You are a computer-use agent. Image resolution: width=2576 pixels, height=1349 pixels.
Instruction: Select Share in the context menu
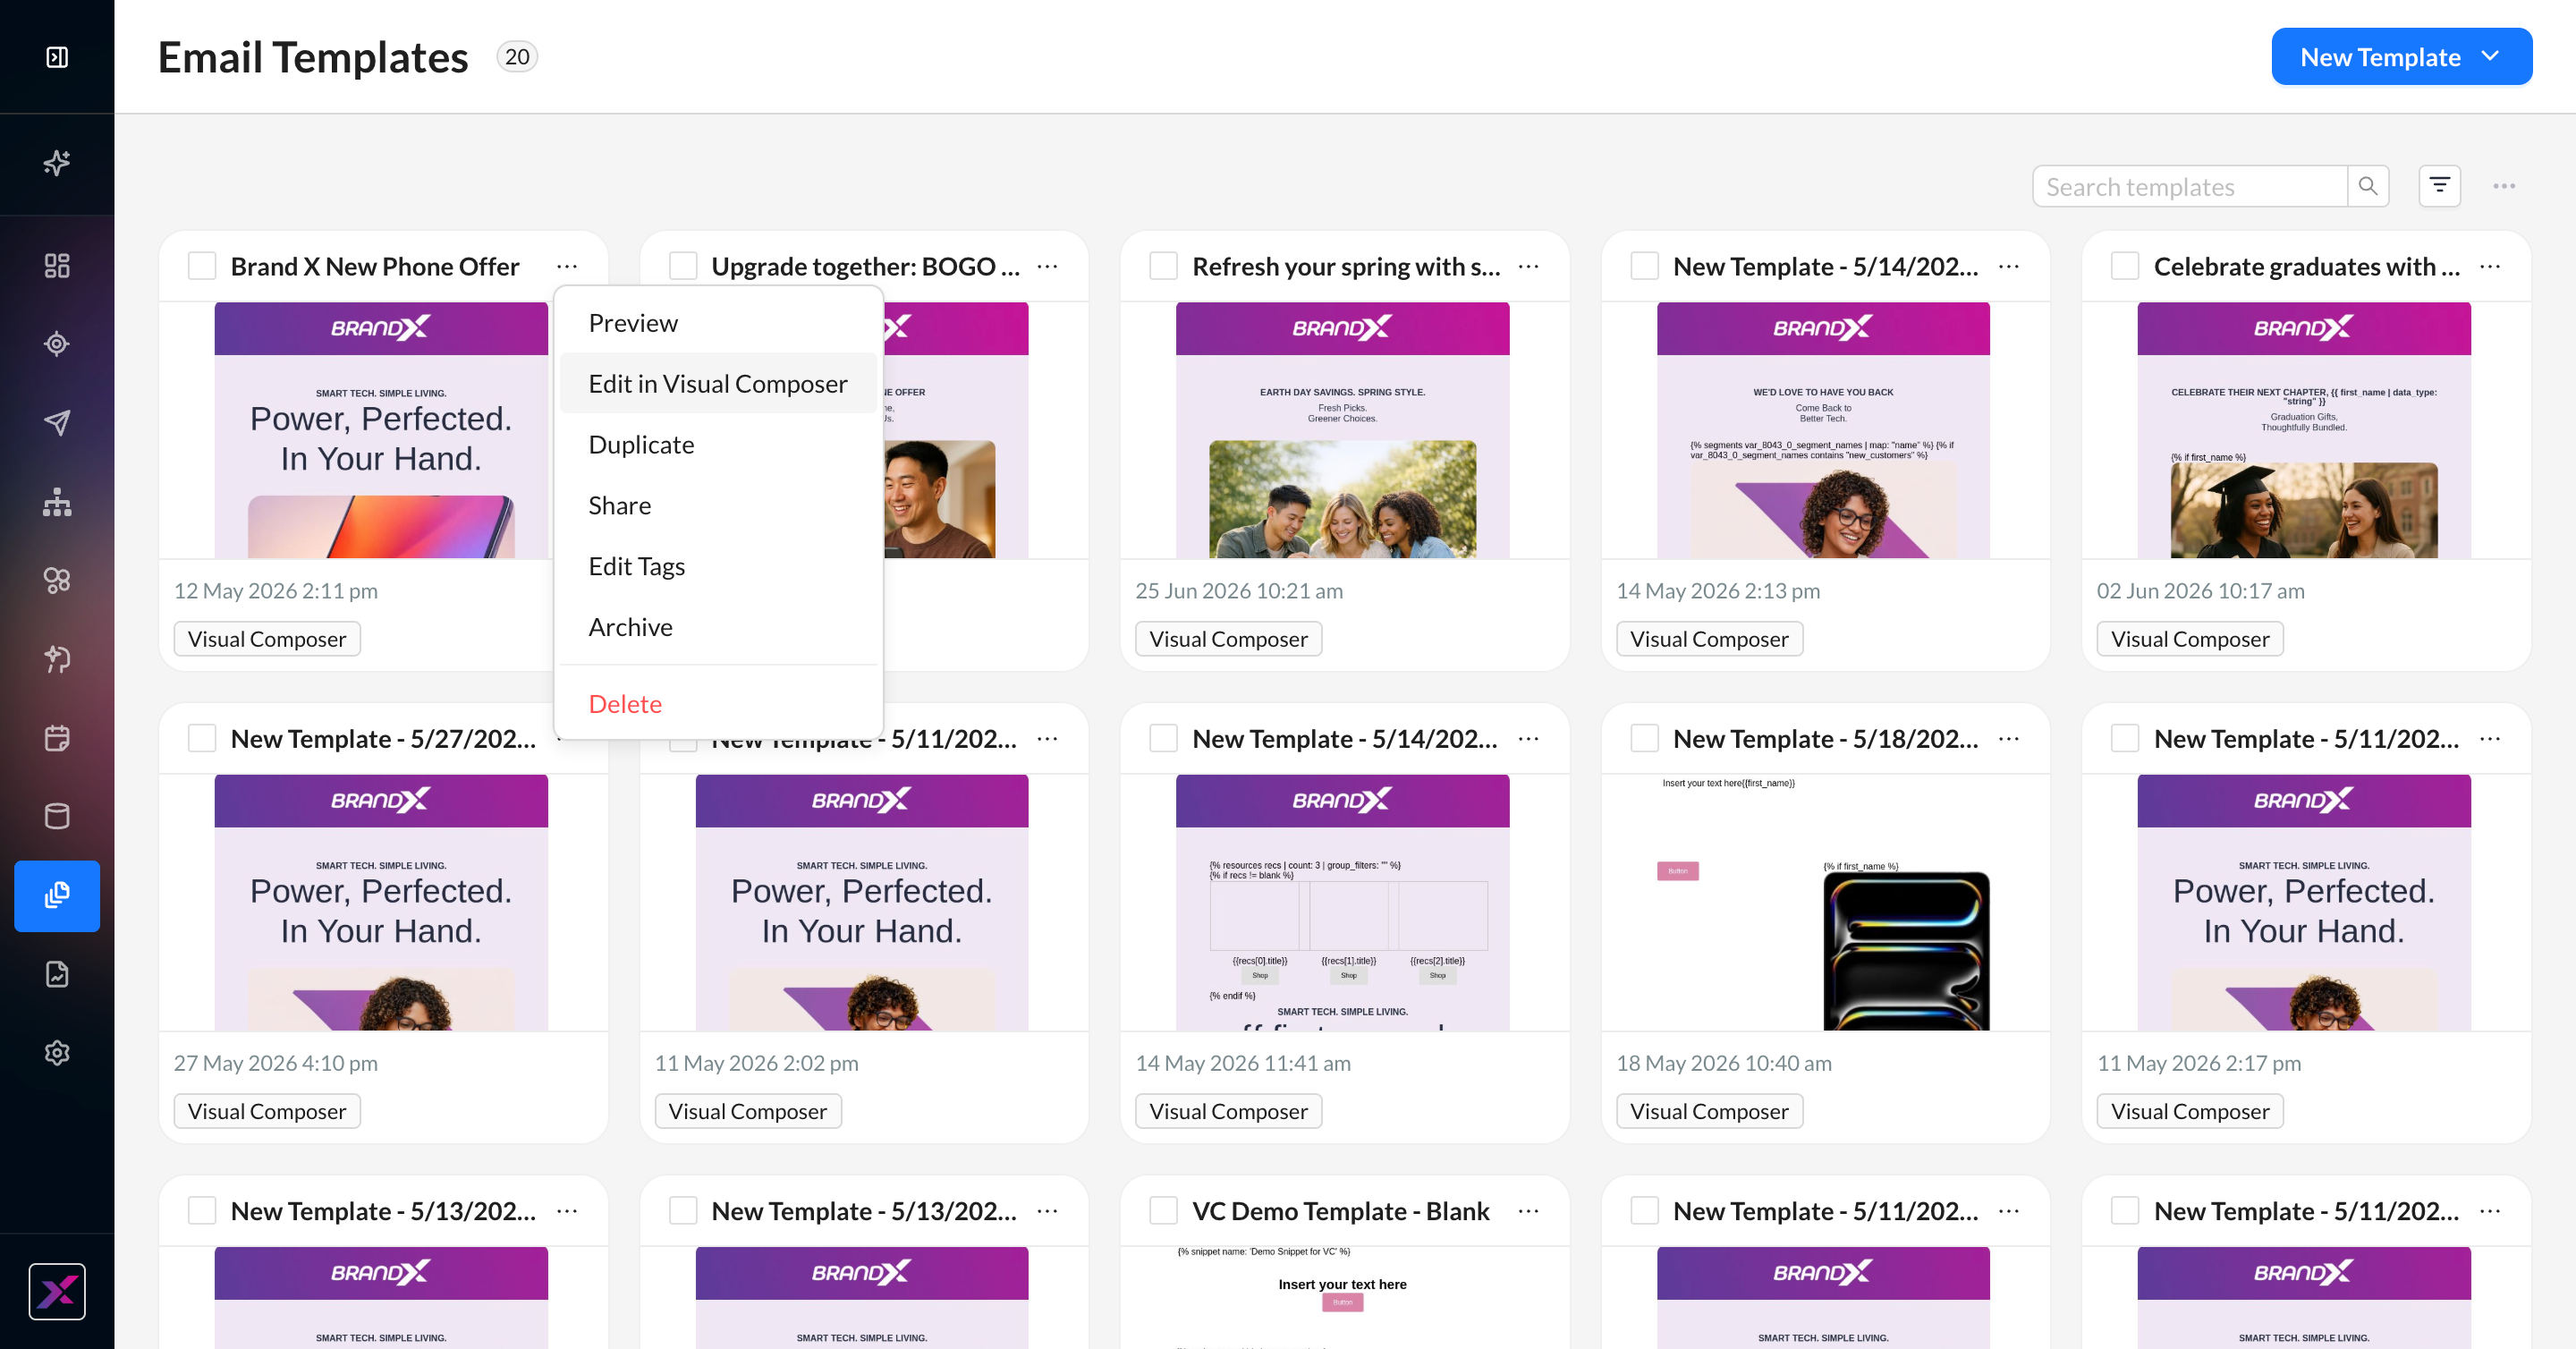(718, 506)
